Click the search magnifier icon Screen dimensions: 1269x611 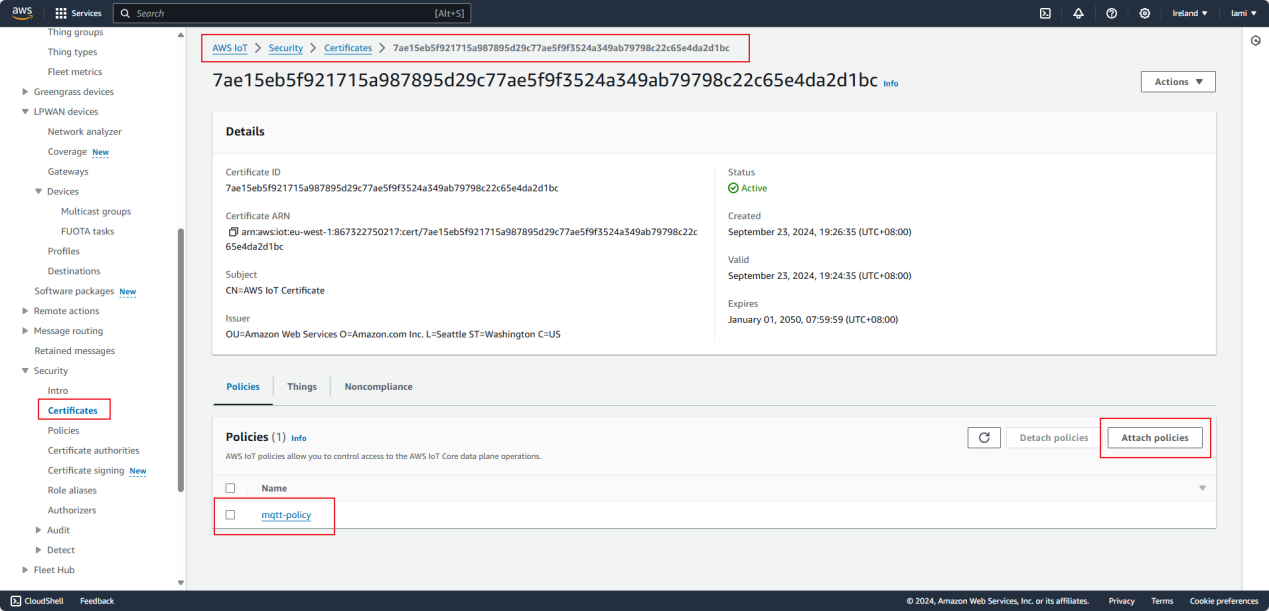tap(125, 13)
